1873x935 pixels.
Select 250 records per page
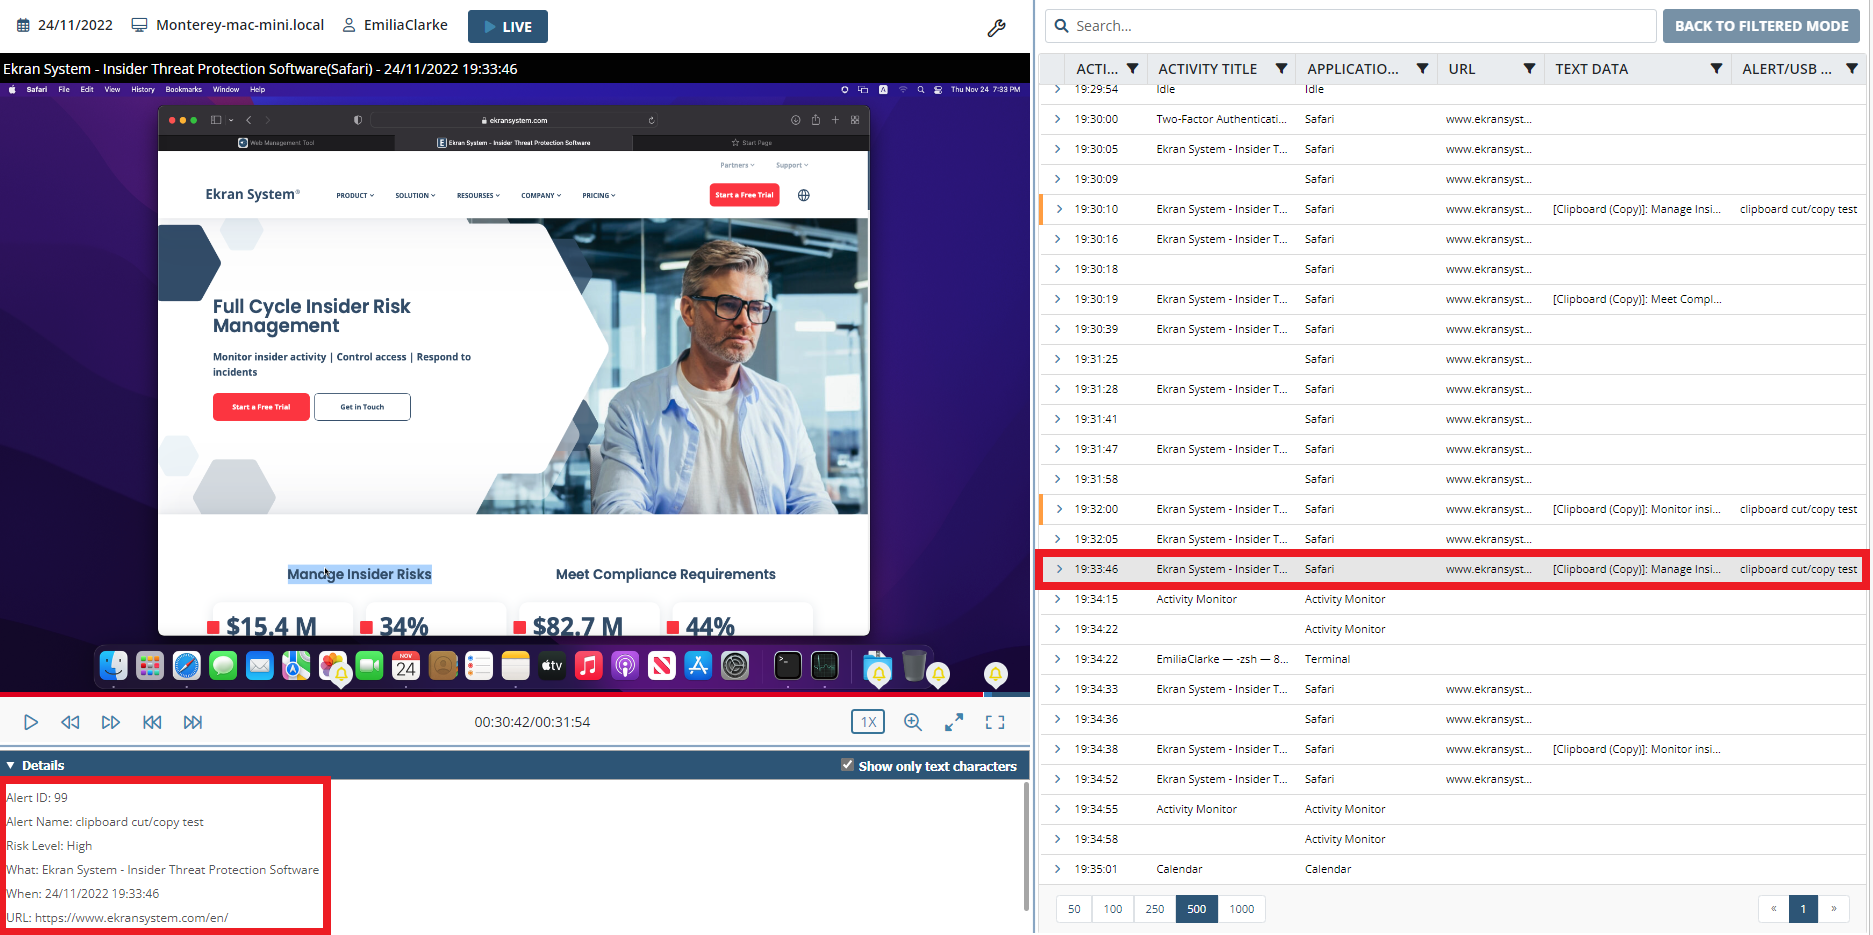(x=1154, y=909)
